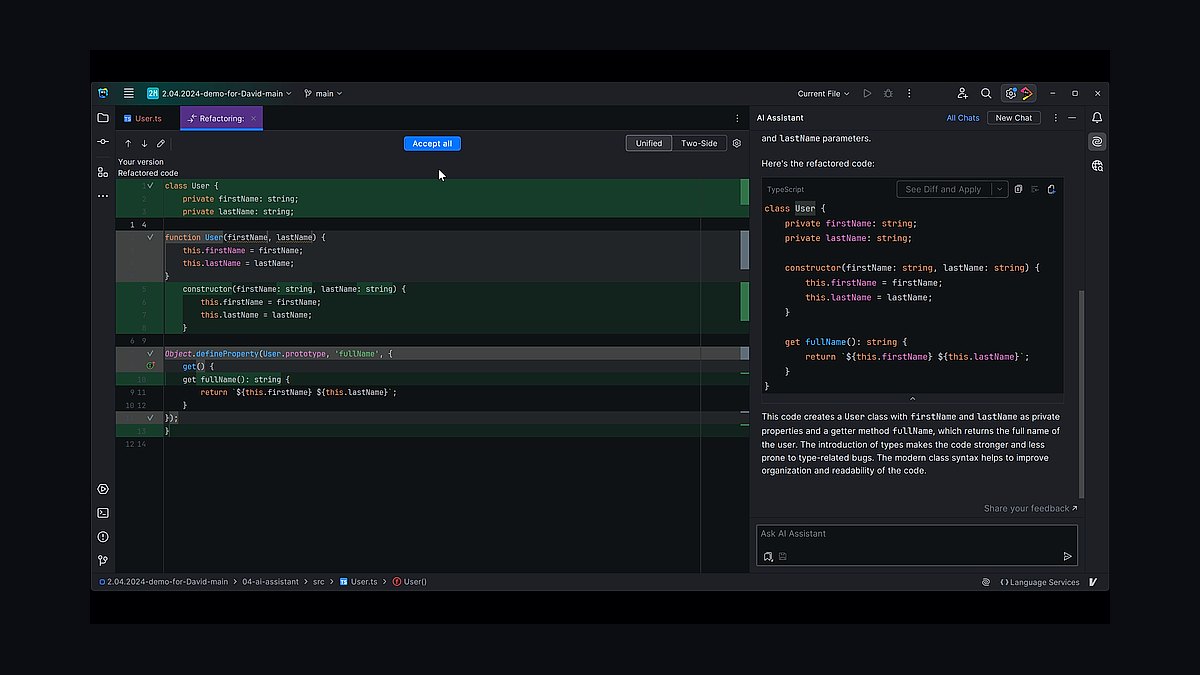Click the AI Assistant chat scrollbar
1200x675 pixels.
click(x=1081, y=394)
